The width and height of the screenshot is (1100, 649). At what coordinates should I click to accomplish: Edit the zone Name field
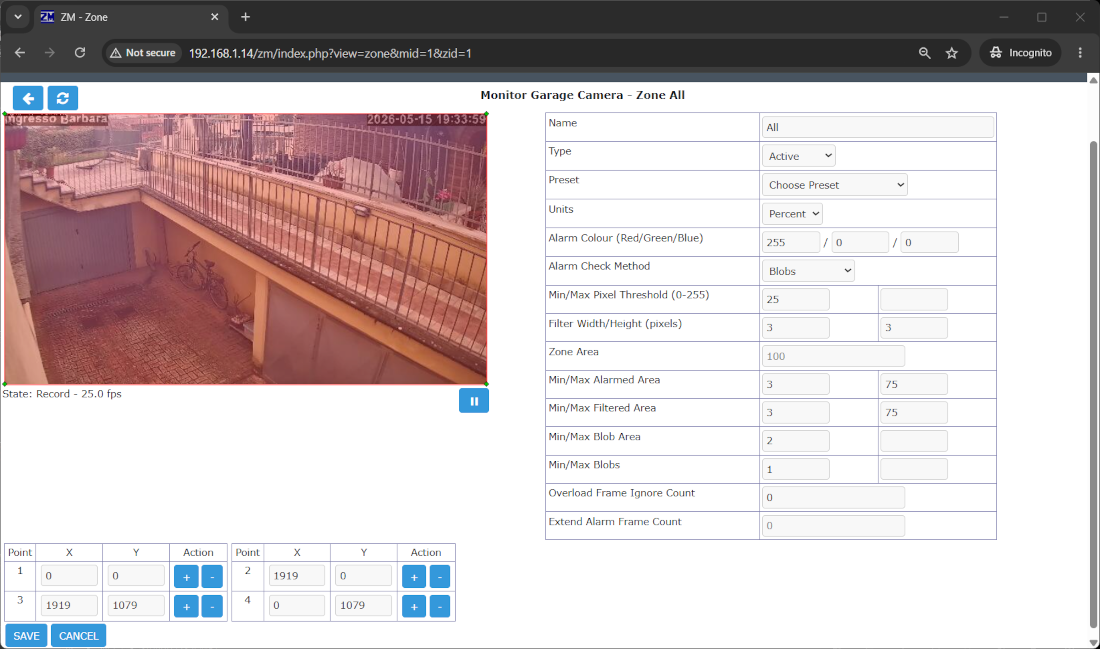(878, 127)
